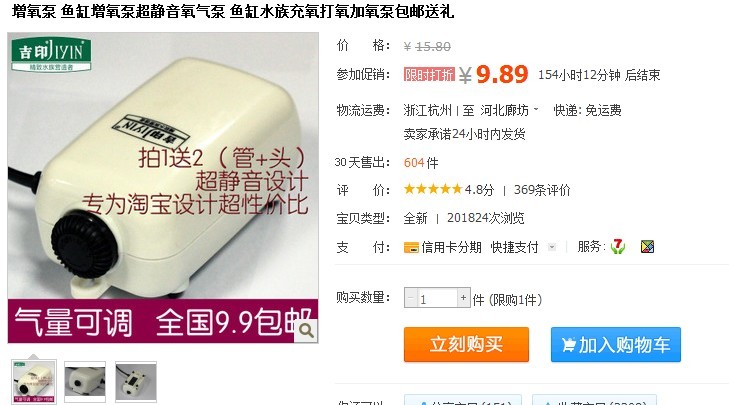This screenshot has height=405, width=729.
Task: Click the 立刻购买 buy now button
Action: click(466, 345)
